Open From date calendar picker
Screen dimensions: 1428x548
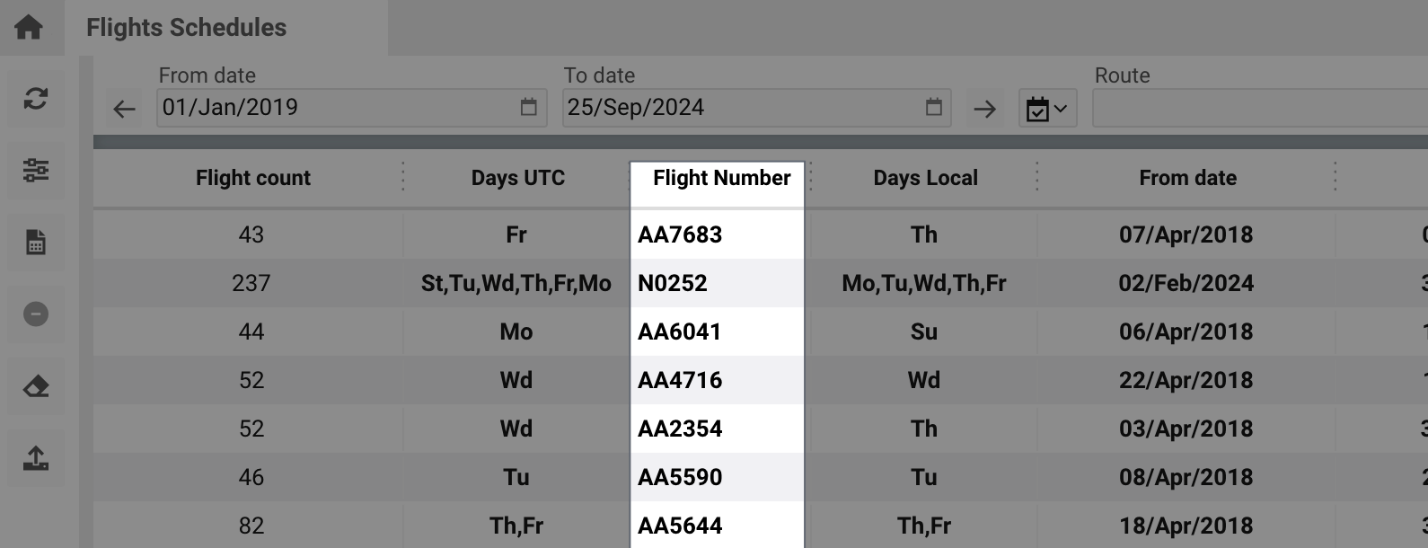tap(529, 108)
